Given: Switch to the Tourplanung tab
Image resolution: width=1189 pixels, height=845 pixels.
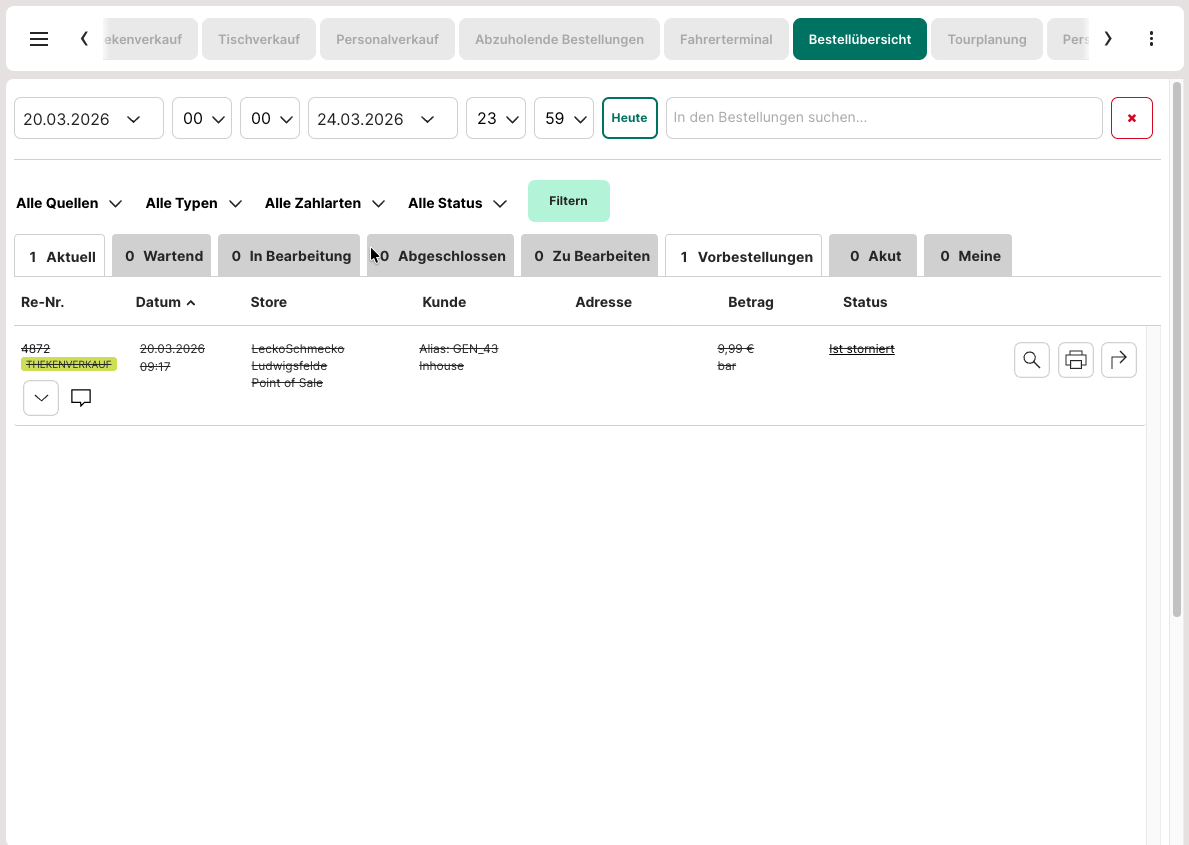Looking at the screenshot, I should [x=986, y=40].
